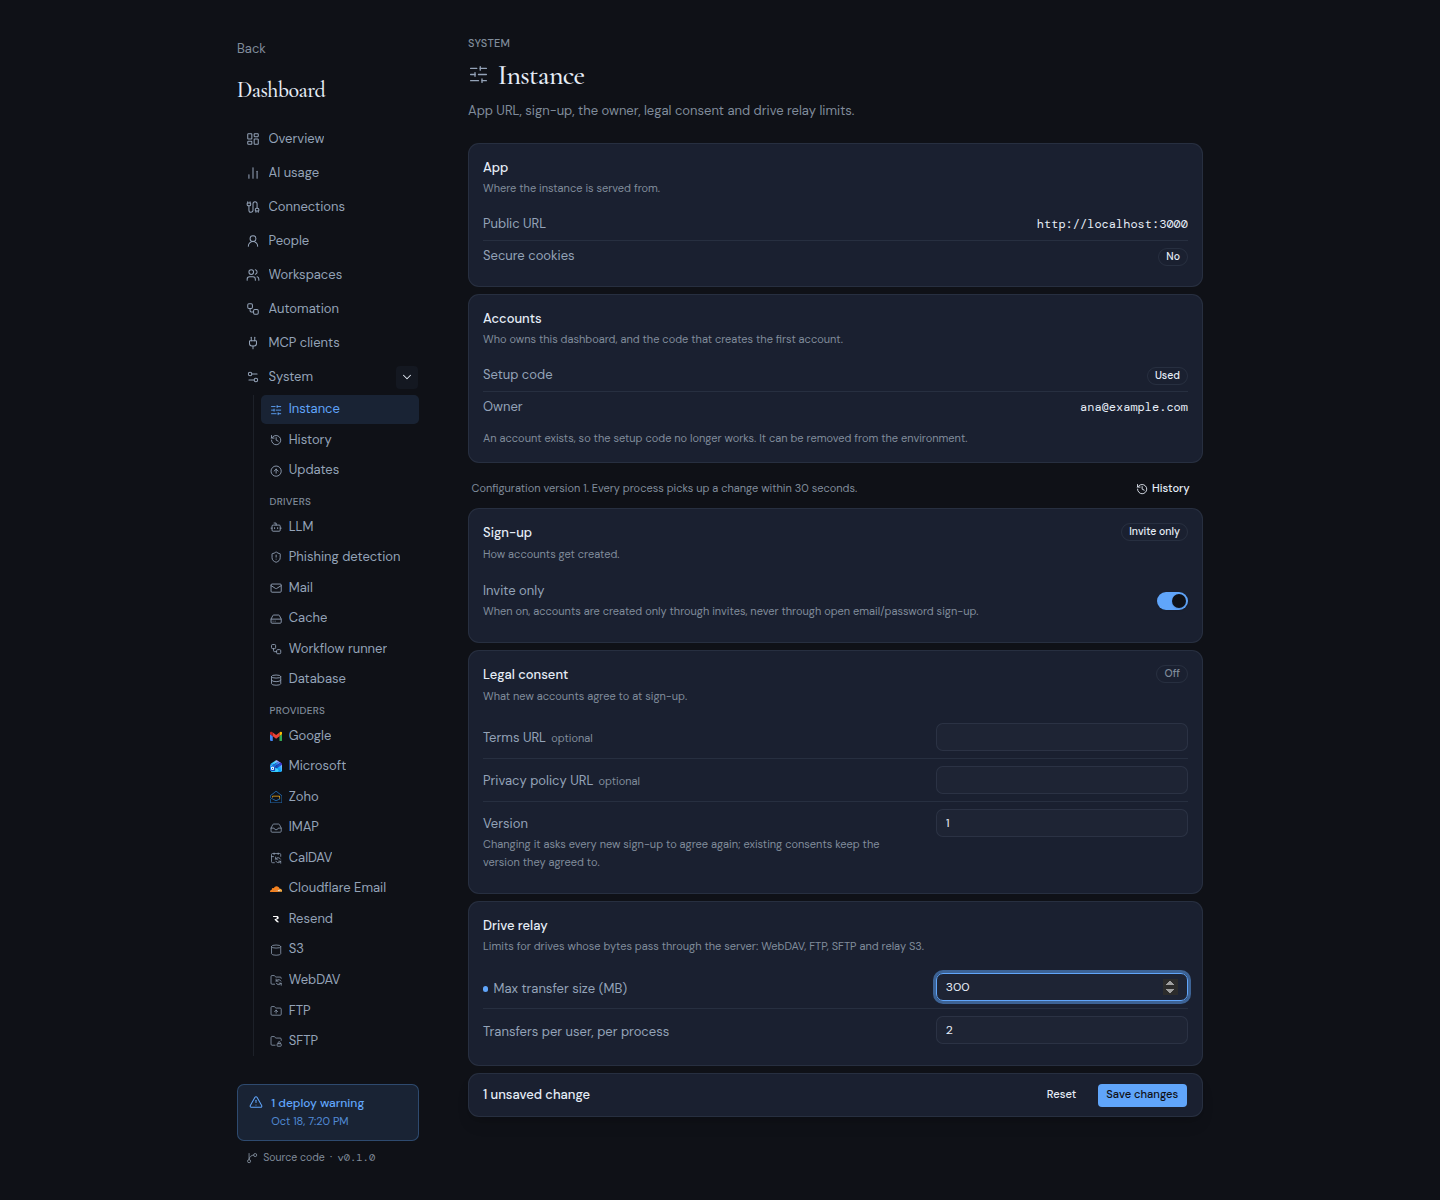Click the Resend logo icon
The height and width of the screenshot is (1200, 1440).
[x=276, y=919]
